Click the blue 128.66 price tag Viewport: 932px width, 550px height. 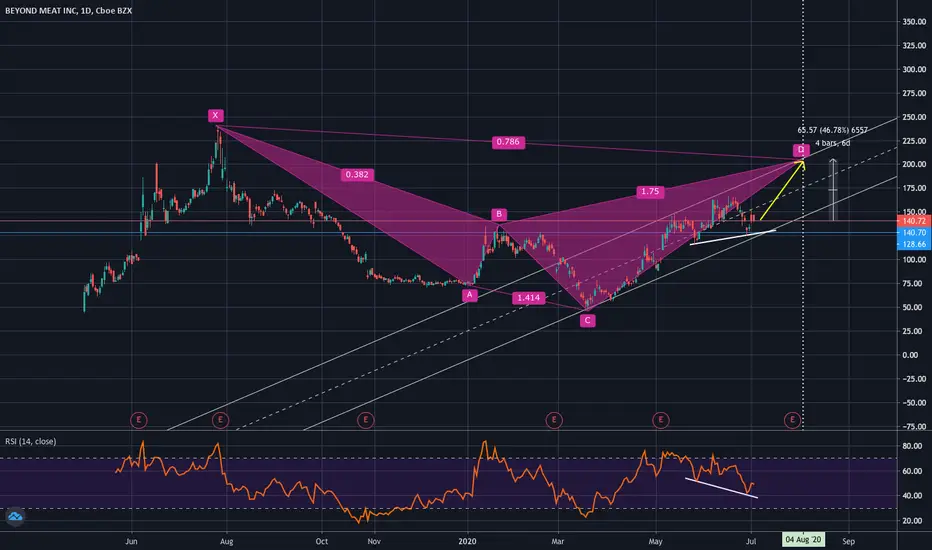[914, 244]
